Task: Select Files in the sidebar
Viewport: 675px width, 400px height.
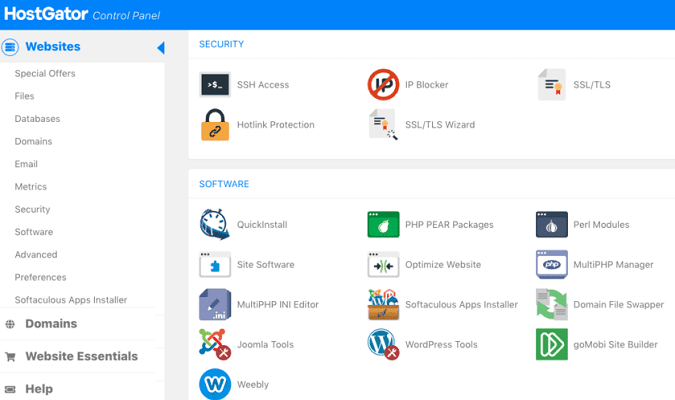Action: (x=24, y=96)
